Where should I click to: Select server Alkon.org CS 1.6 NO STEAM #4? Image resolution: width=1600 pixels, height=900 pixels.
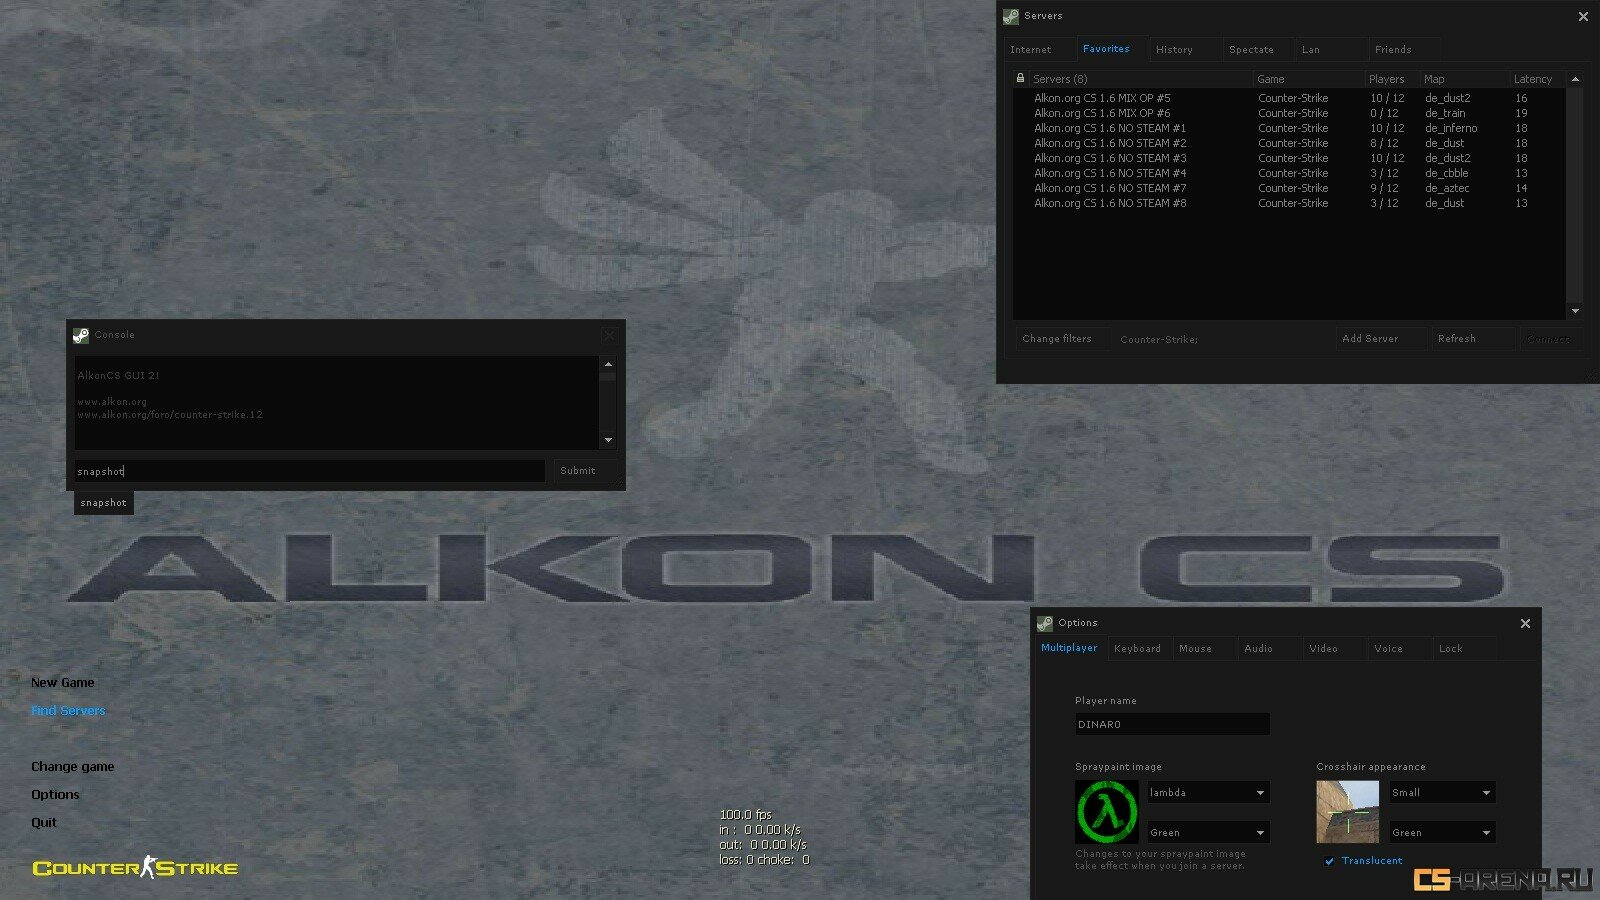coord(1110,173)
